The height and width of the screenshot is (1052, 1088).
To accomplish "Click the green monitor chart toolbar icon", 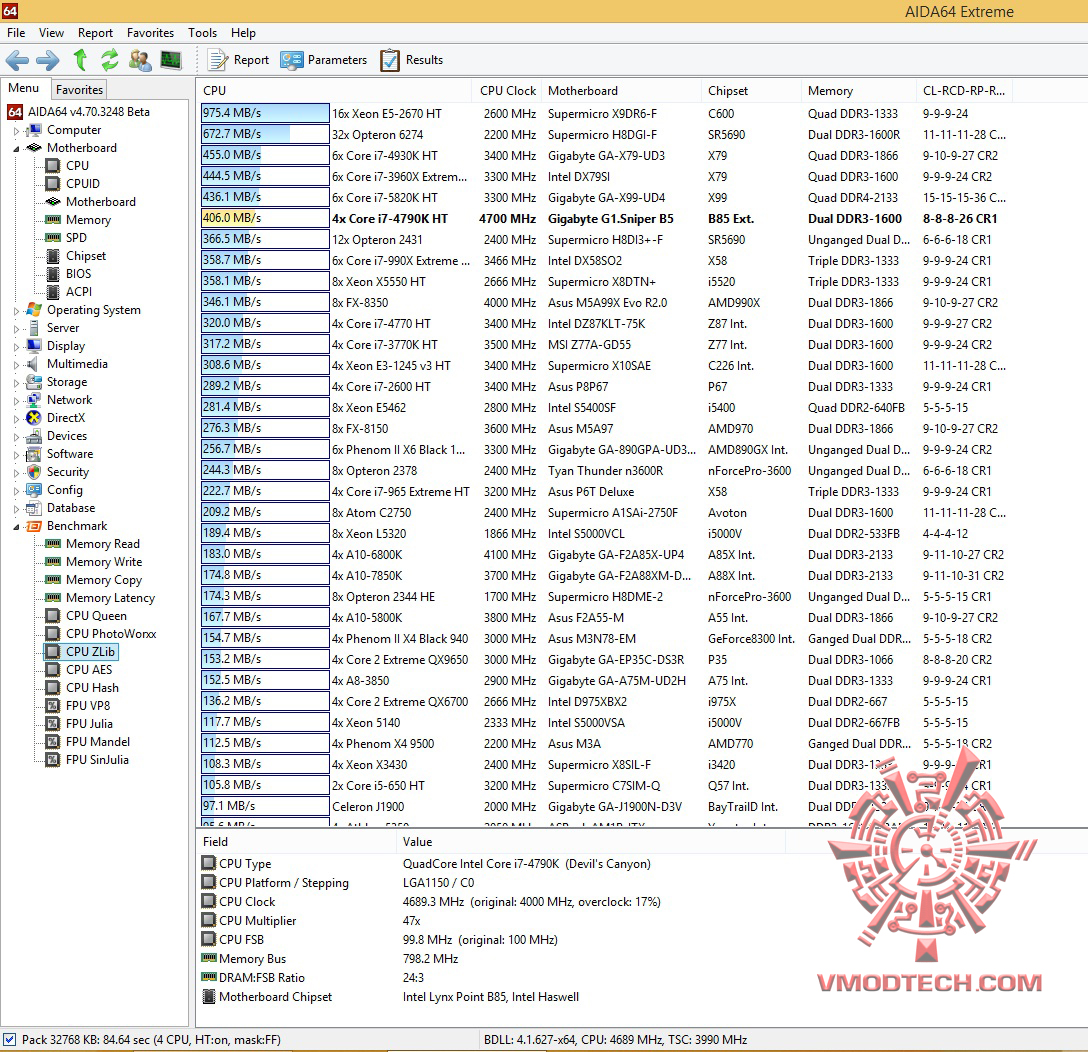I will (x=171, y=60).
